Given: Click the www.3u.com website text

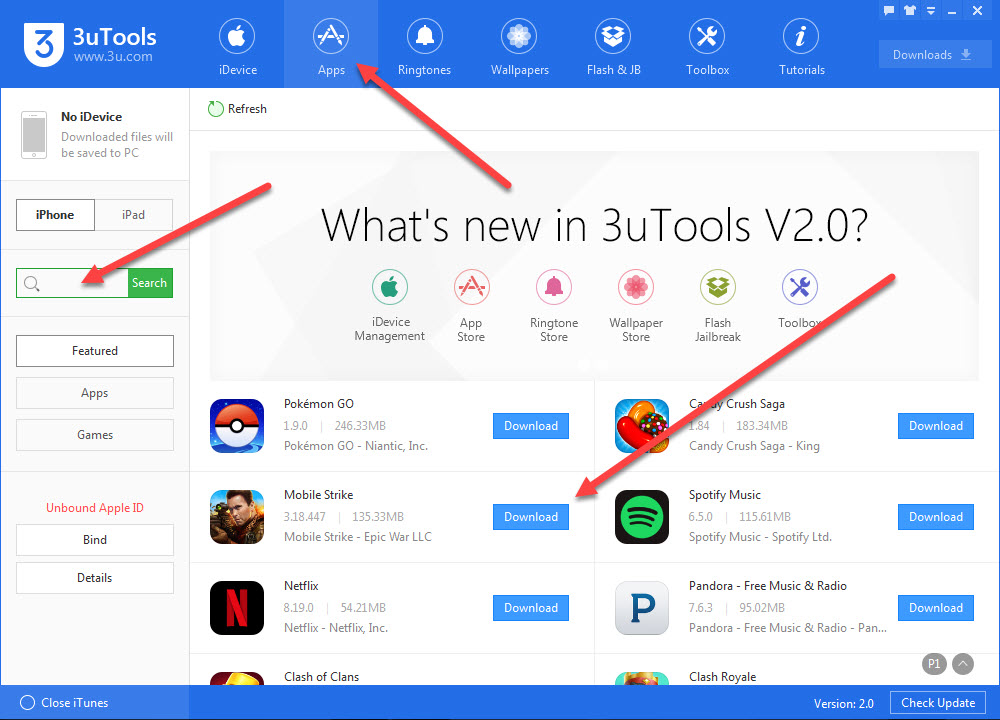Looking at the screenshot, I should [x=113, y=56].
